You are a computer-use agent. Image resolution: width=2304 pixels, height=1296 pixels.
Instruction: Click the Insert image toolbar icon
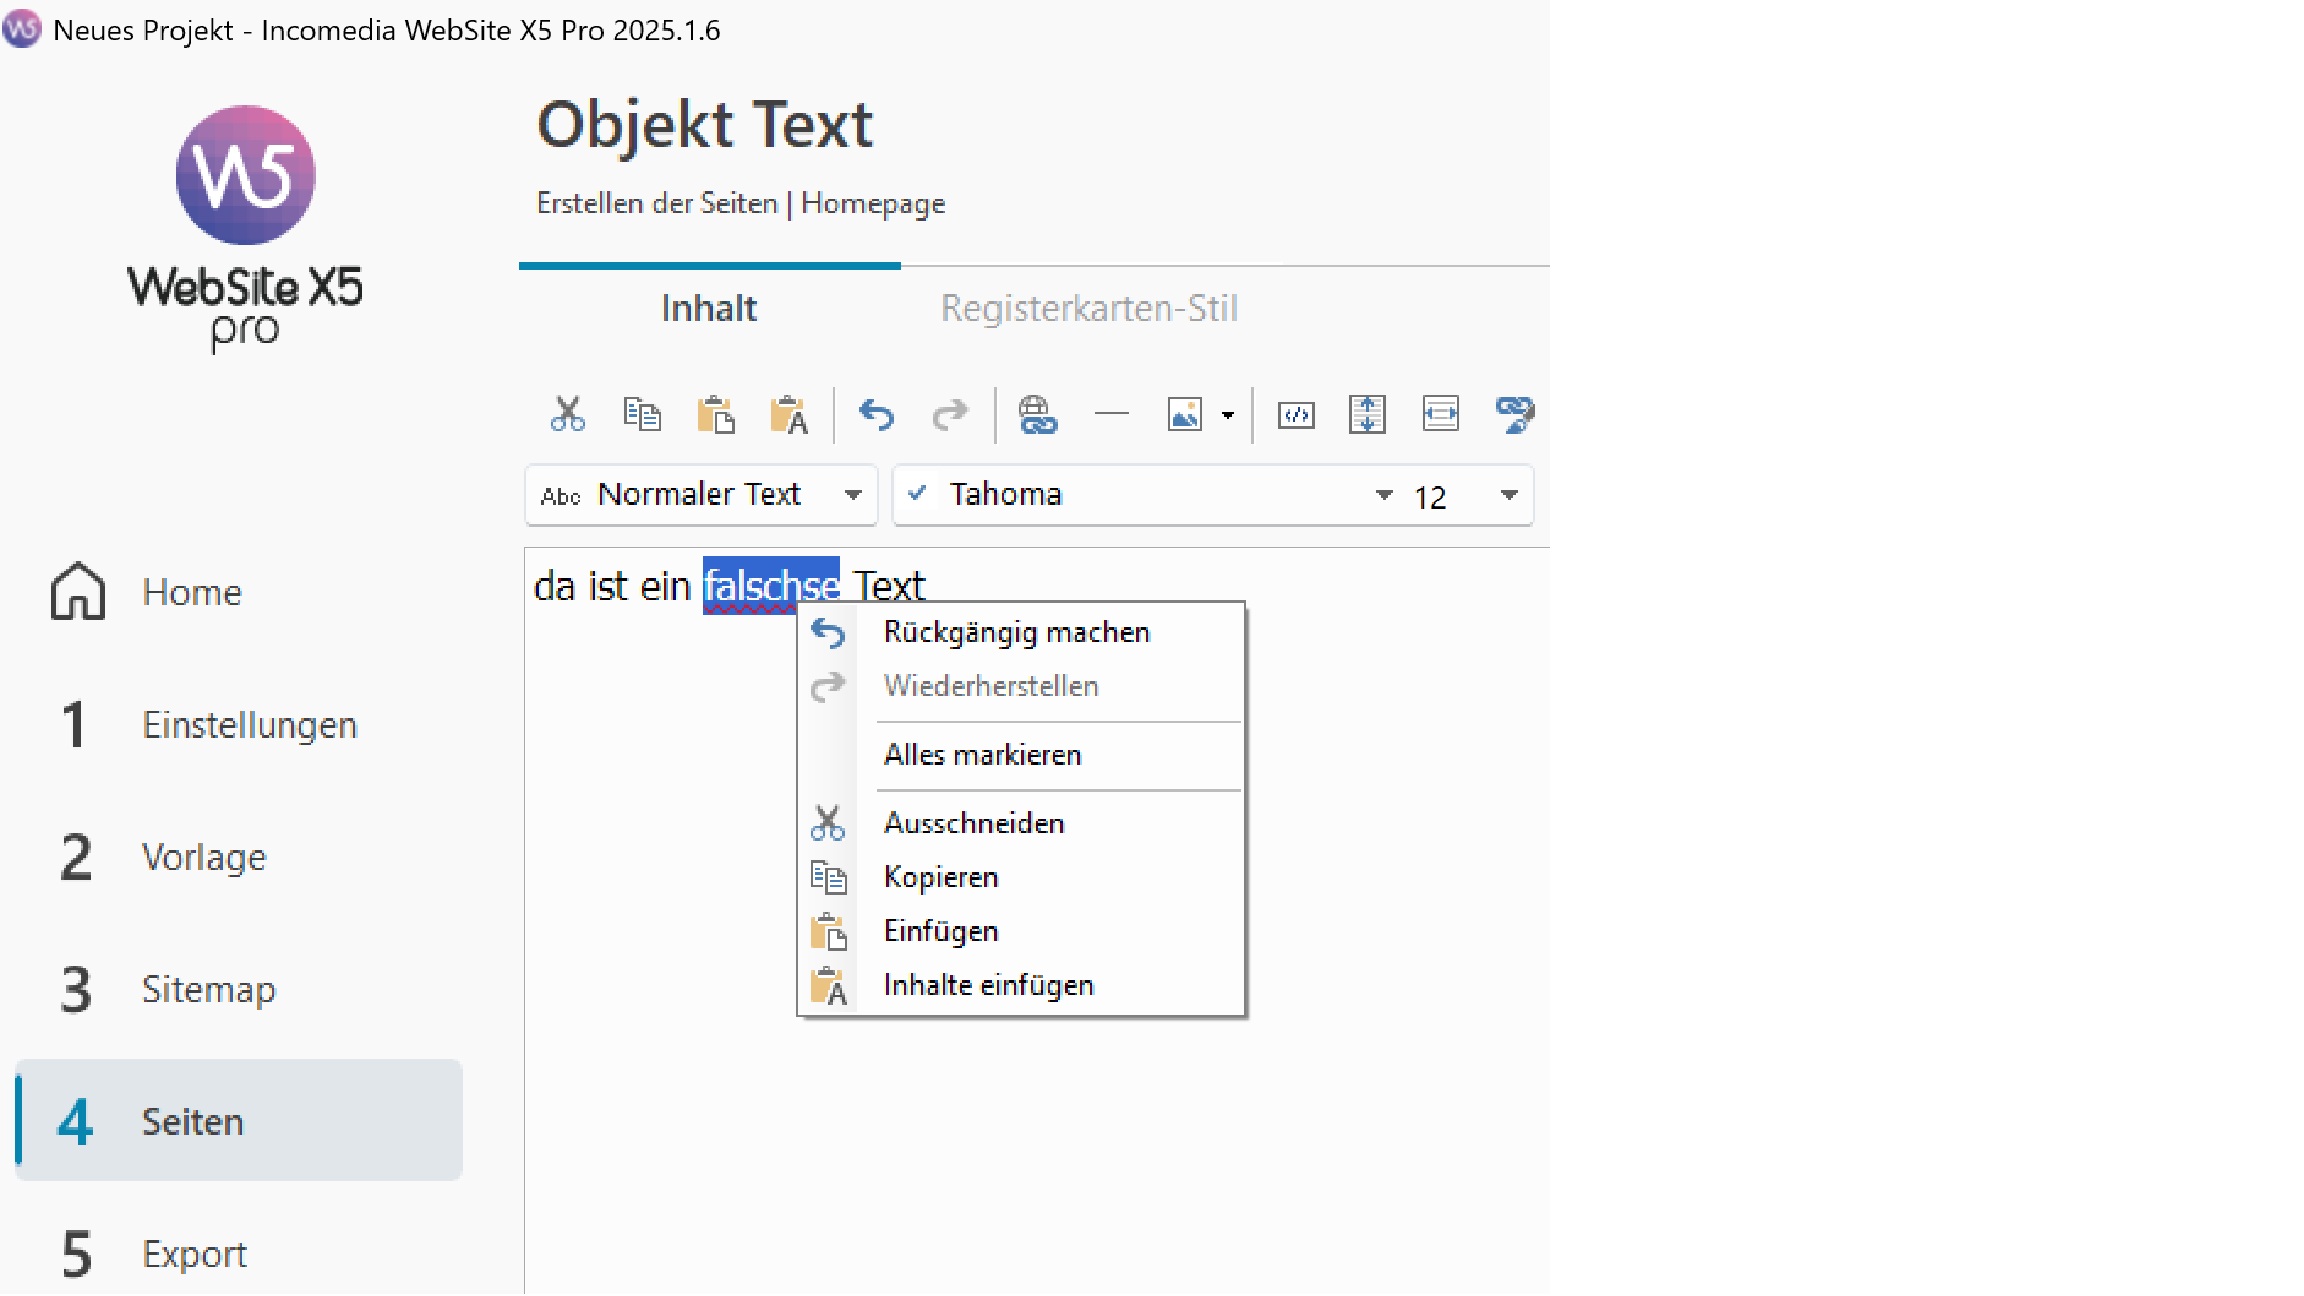click(x=1184, y=414)
